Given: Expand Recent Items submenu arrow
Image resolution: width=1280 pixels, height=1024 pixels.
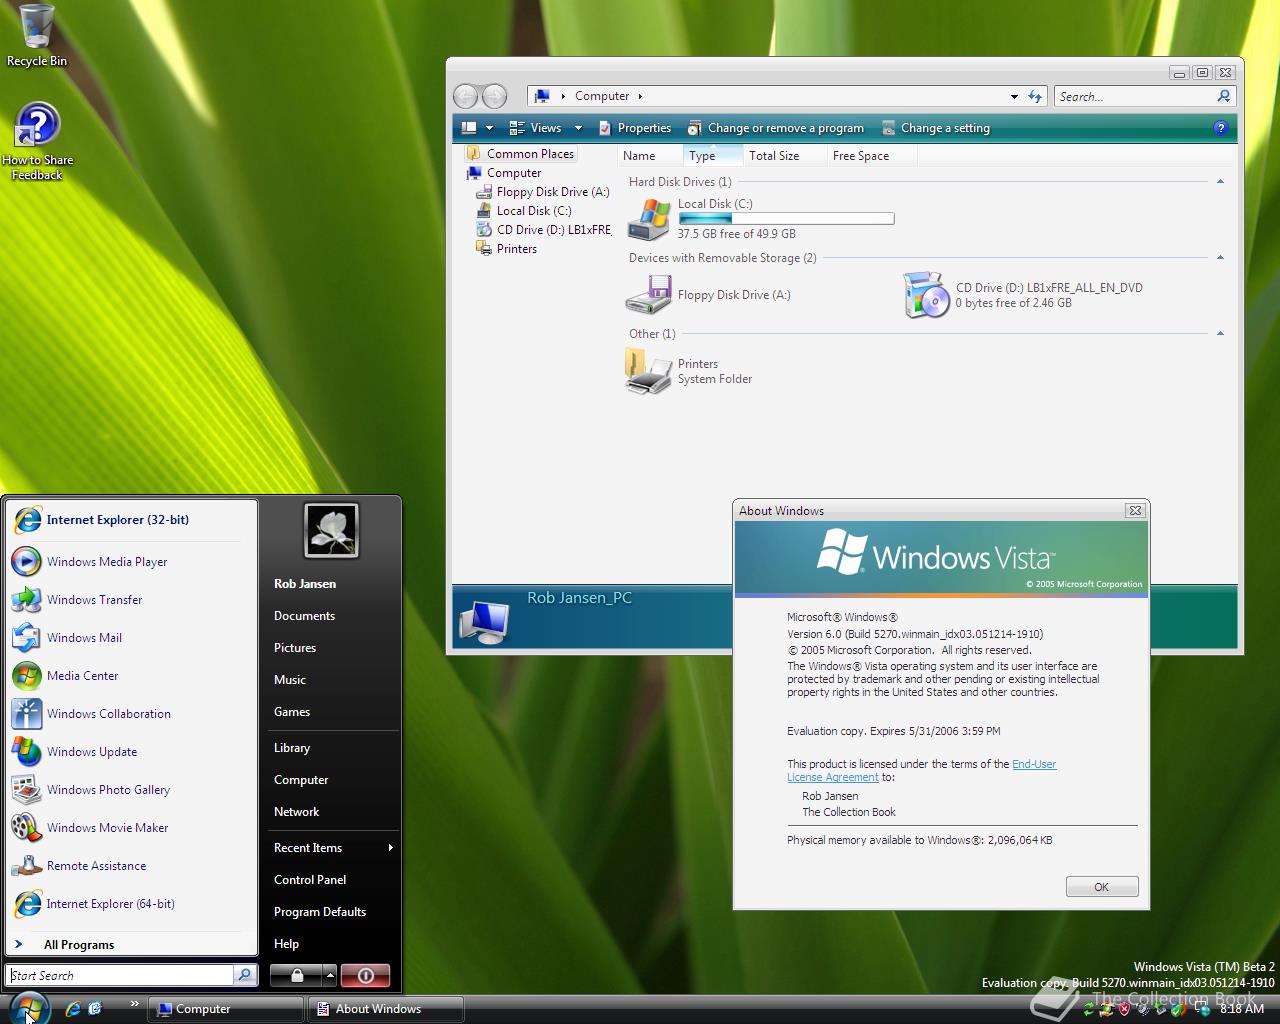Looking at the screenshot, I should [x=390, y=848].
